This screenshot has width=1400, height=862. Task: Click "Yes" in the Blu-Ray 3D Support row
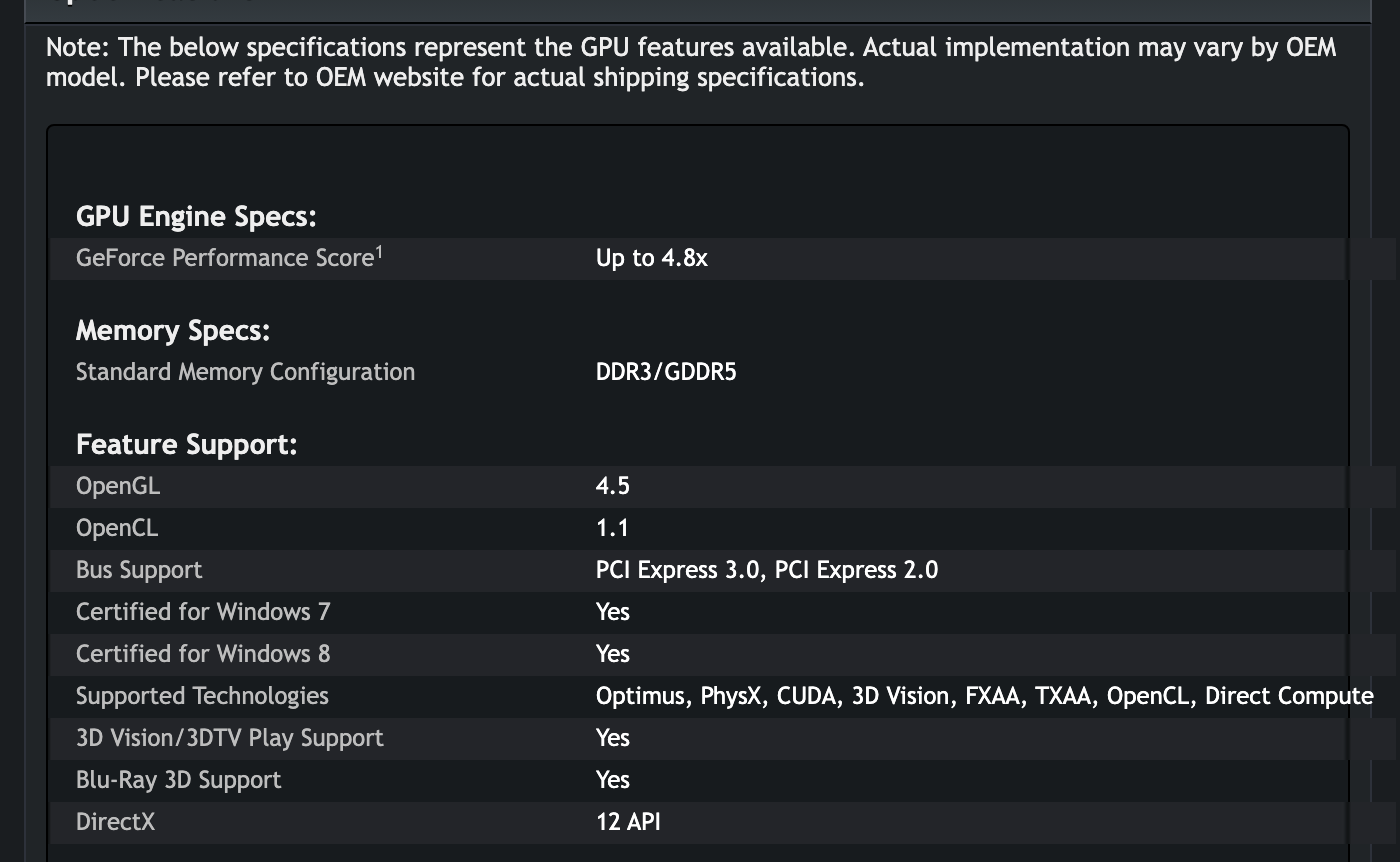pyautogui.click(x=613, y=780)
